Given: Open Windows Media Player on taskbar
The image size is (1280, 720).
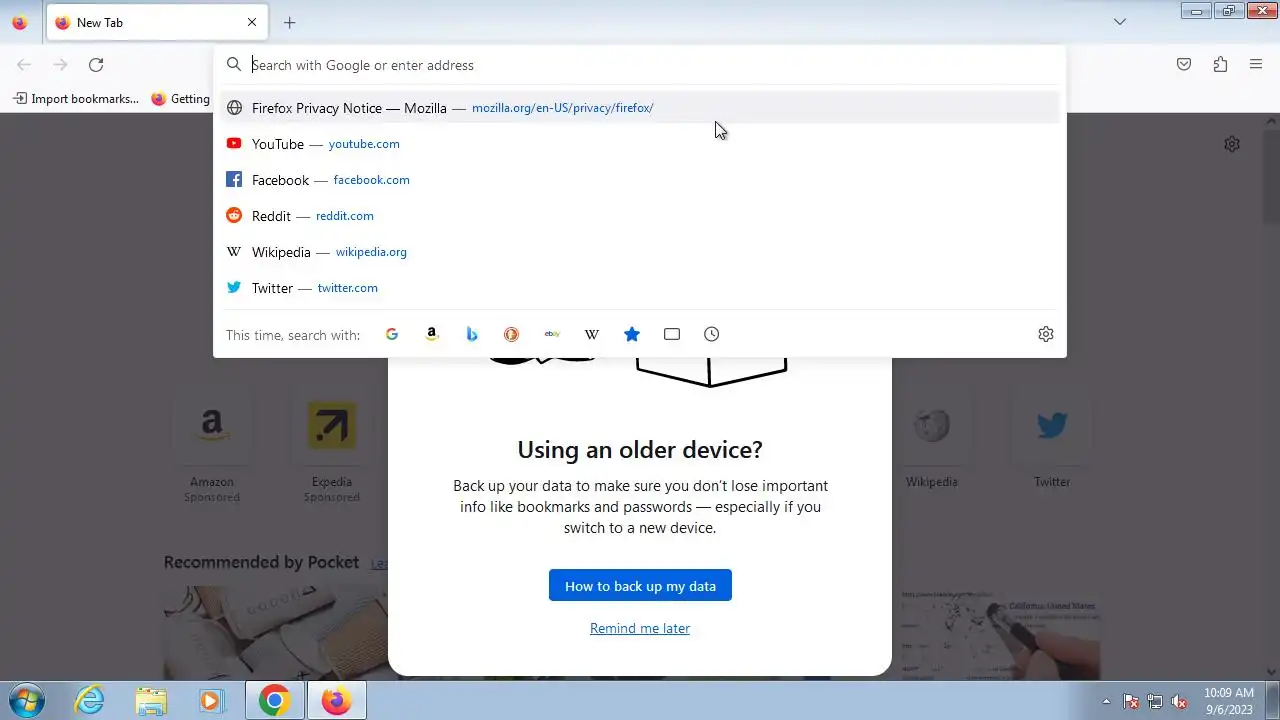Looking at the screenshot, I should 211,700.
